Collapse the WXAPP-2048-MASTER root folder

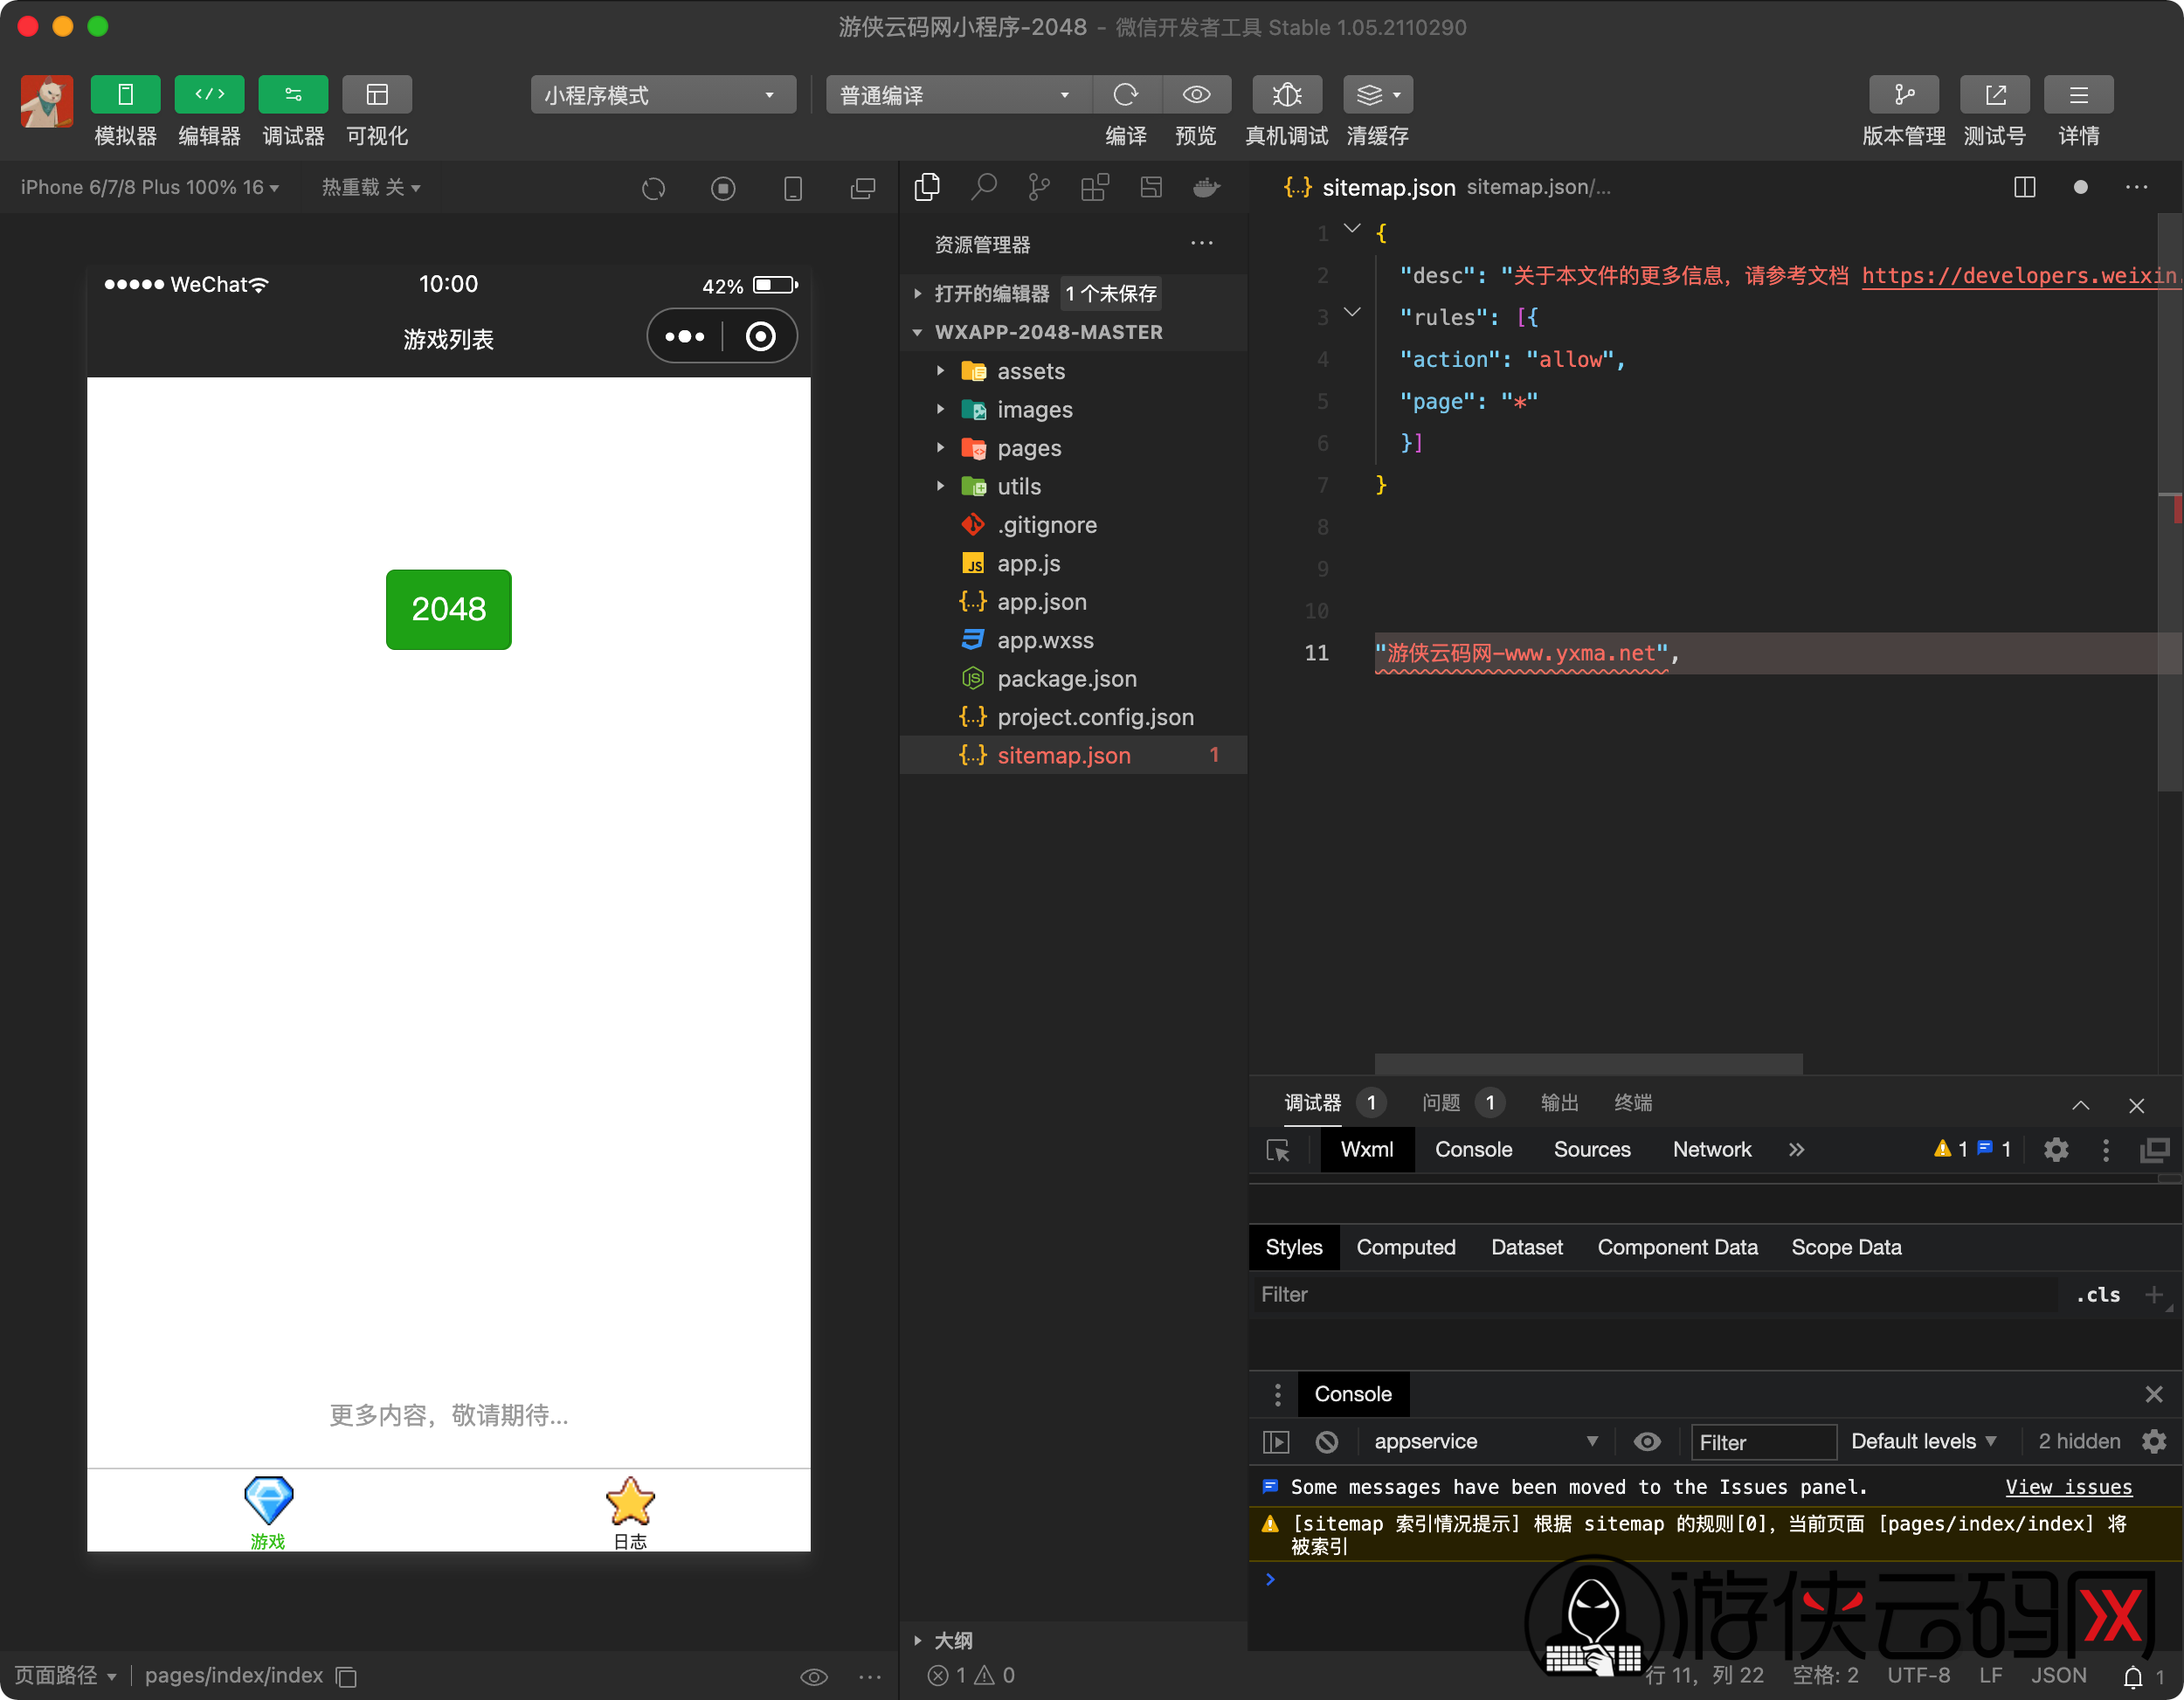[1074, 332]
